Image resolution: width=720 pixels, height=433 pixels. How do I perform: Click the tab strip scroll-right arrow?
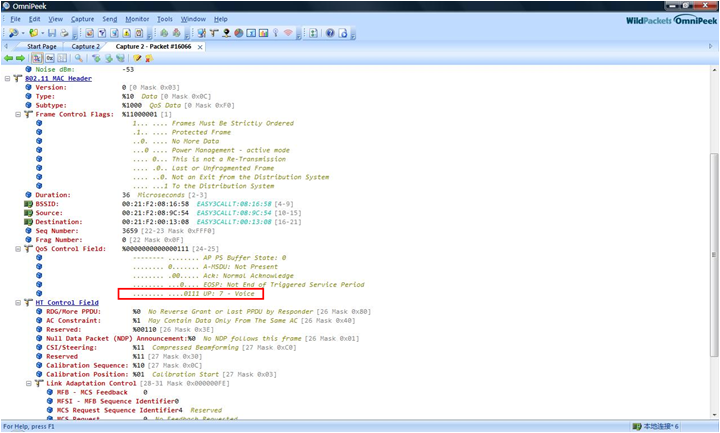[x=710, y=46]
